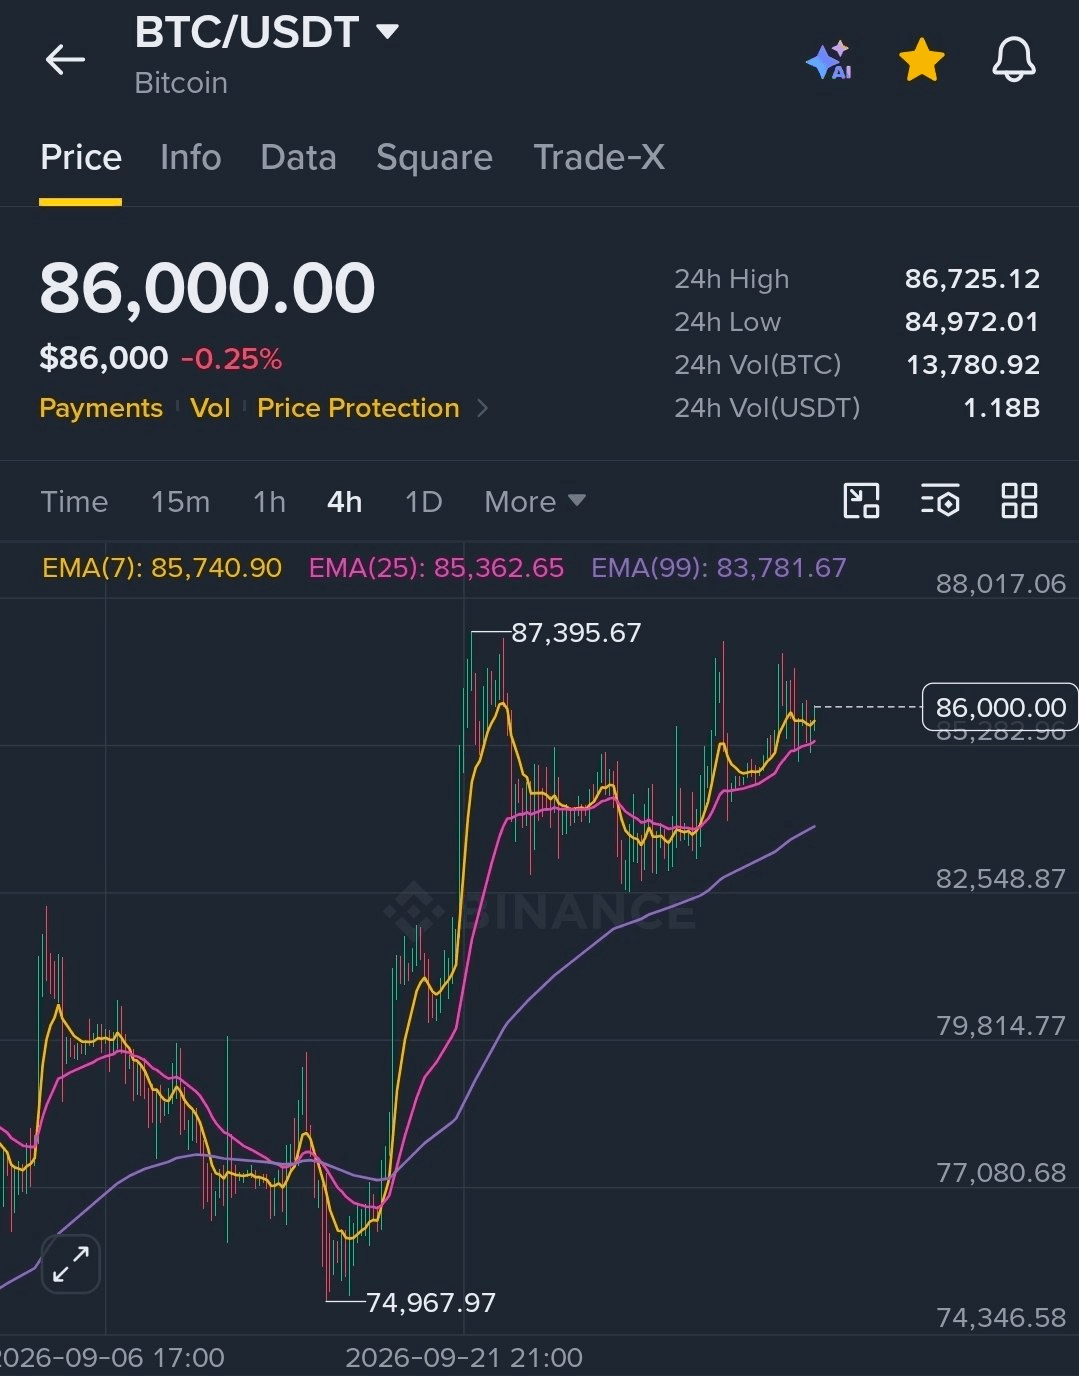Expand tags with the chevron after Price Protection
The width and height of the screenshot is (1079, 1376).
[x=482, y=408]
